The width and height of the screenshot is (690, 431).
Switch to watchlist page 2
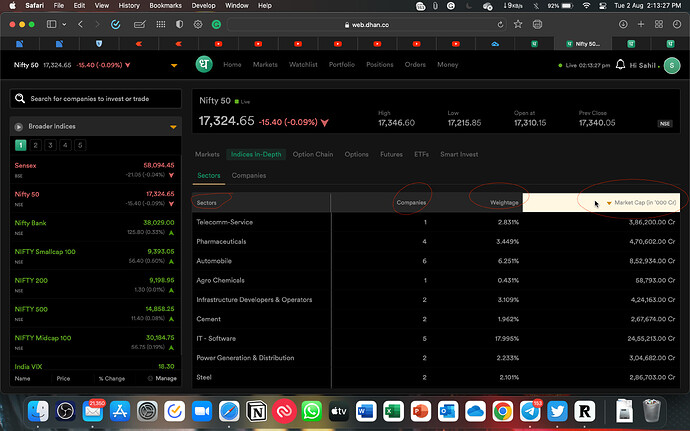(36, 145)
